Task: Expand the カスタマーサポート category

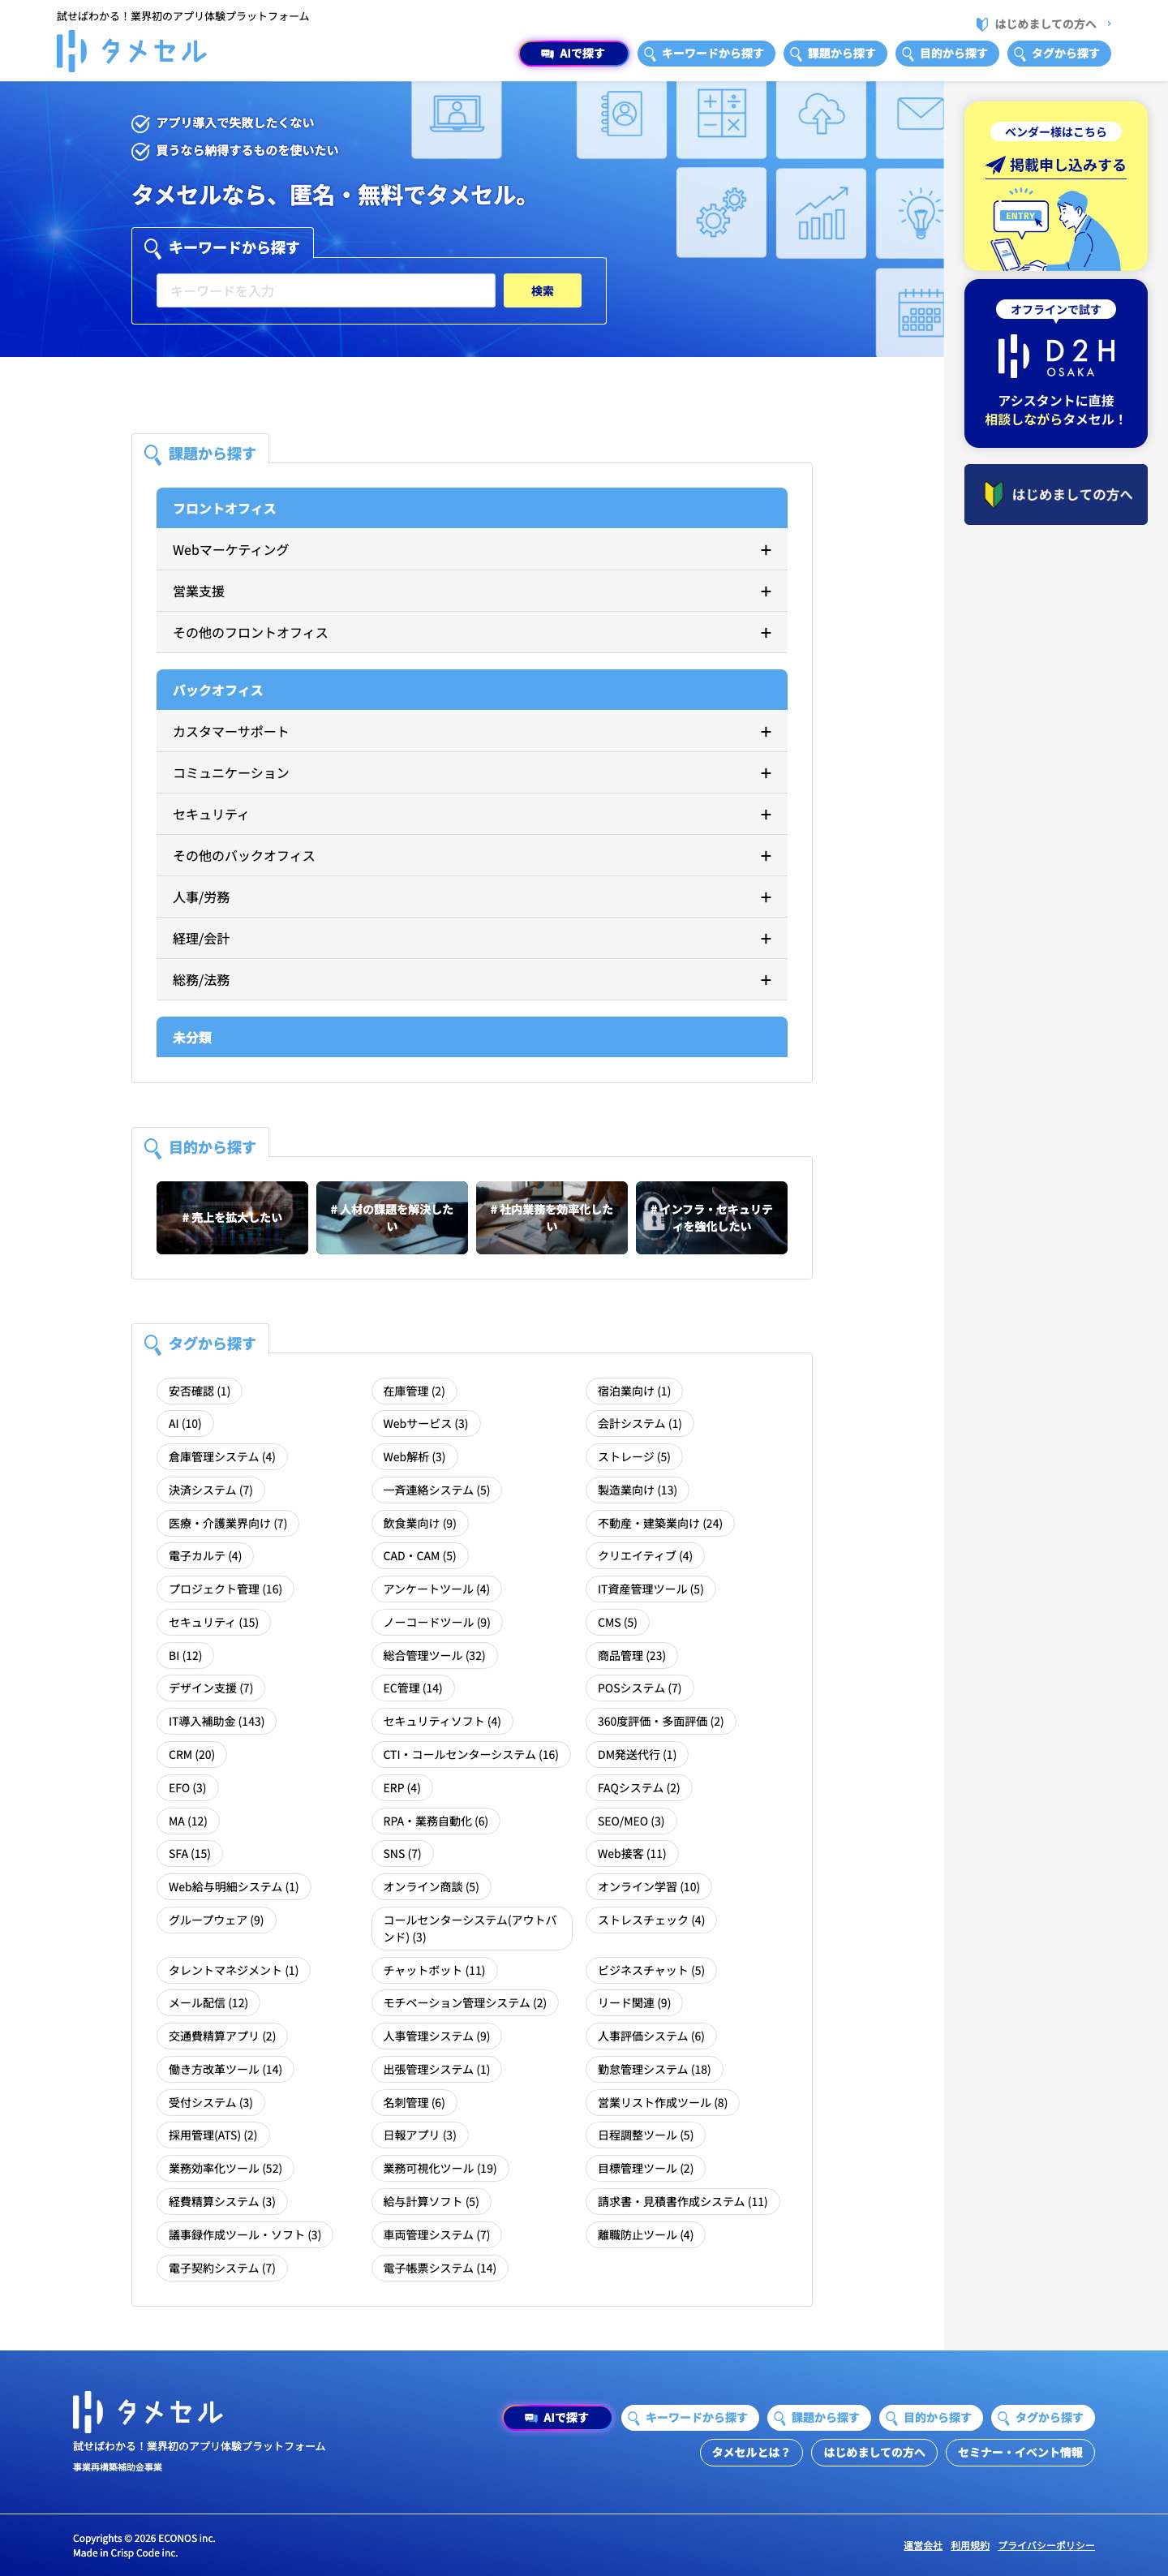Action: click(472, 732)
